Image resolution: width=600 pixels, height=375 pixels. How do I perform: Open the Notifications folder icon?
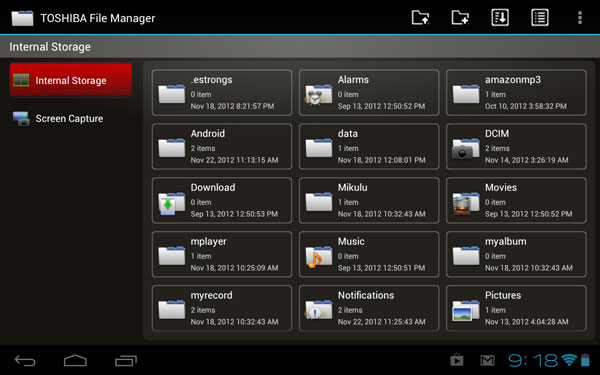(x=318, y=310)
